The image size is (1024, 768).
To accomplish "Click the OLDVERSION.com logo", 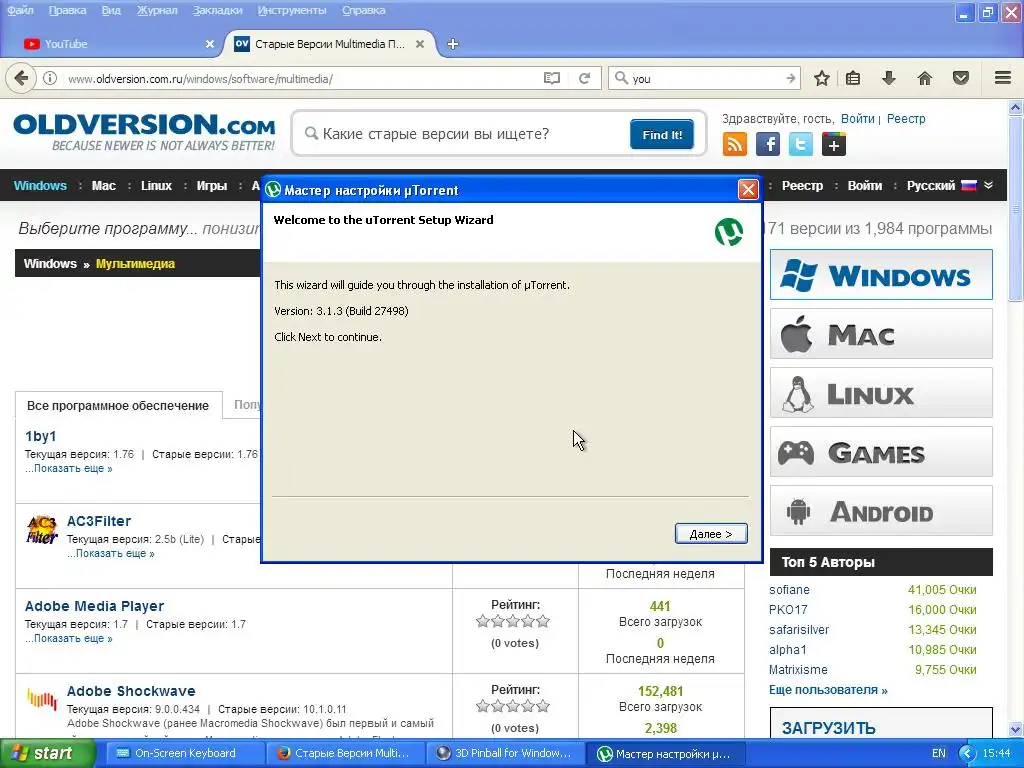I will pyautogui.click(x=144, y=132).
